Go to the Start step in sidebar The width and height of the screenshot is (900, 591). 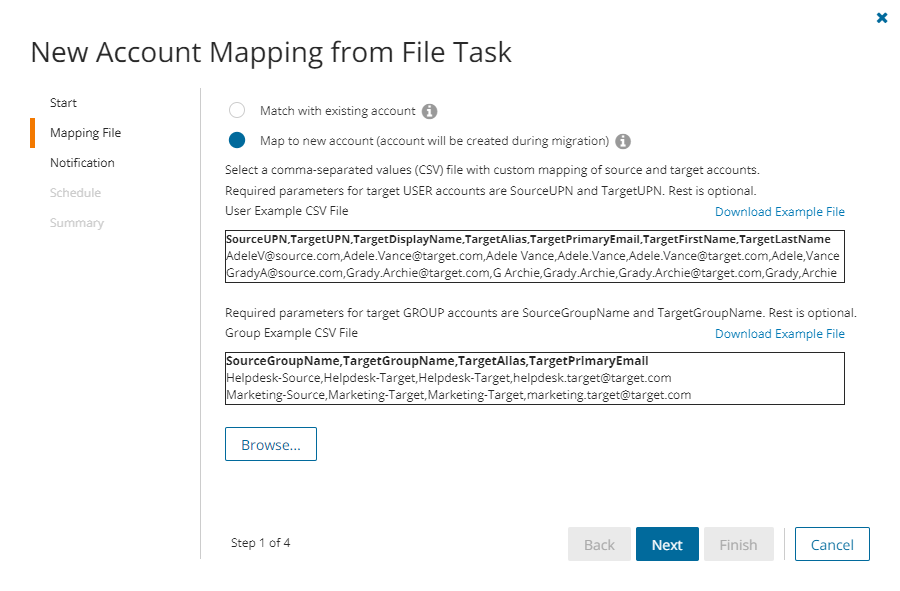coord(63,103)
